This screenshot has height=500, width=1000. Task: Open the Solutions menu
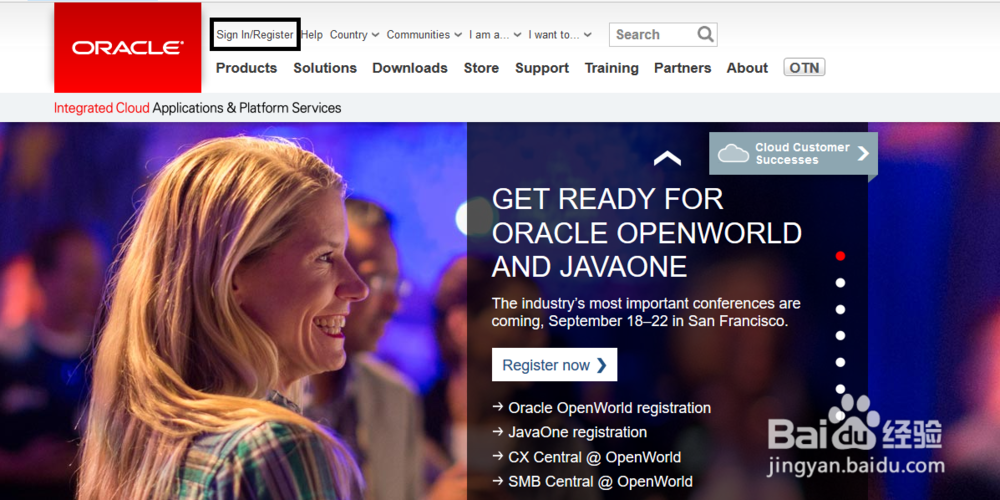pos(325,68)
